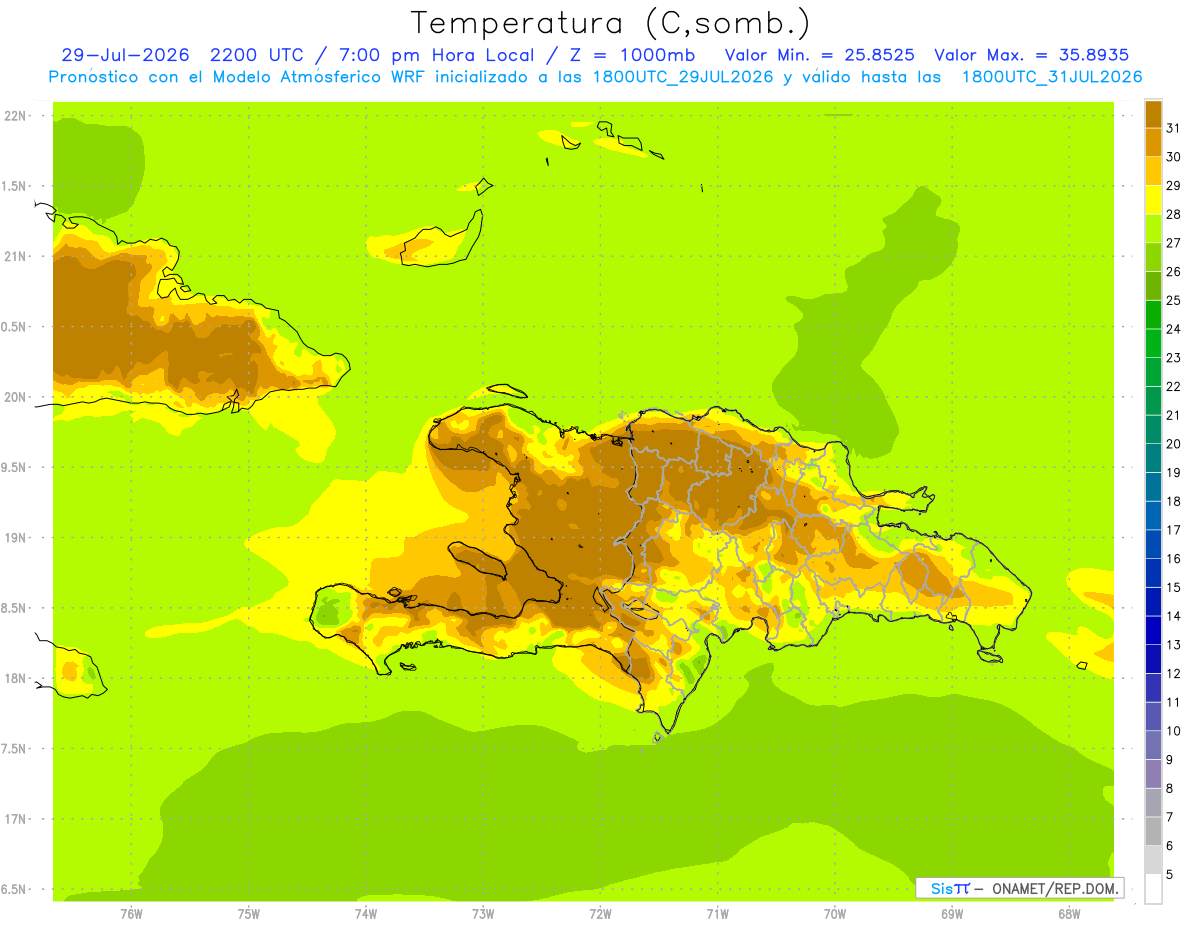This screenshot has width=1200, height=927.
Task: Click the colorbar label '25'
Action: coord(1174,300)
